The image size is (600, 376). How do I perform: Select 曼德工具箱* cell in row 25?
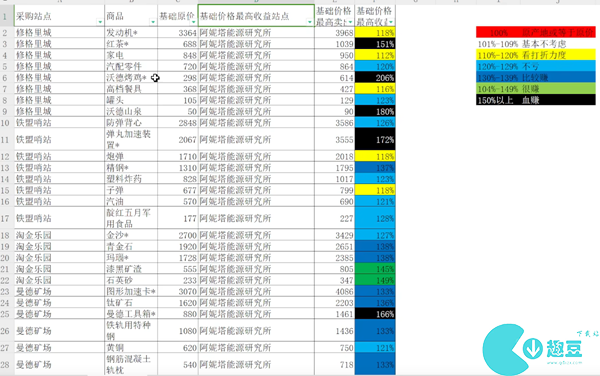click(131, 314)
